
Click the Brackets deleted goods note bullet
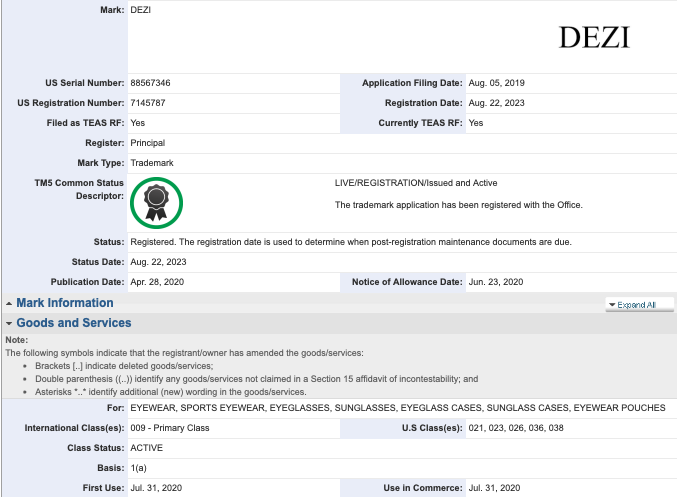pyautogui.click(x=124, y=366)
